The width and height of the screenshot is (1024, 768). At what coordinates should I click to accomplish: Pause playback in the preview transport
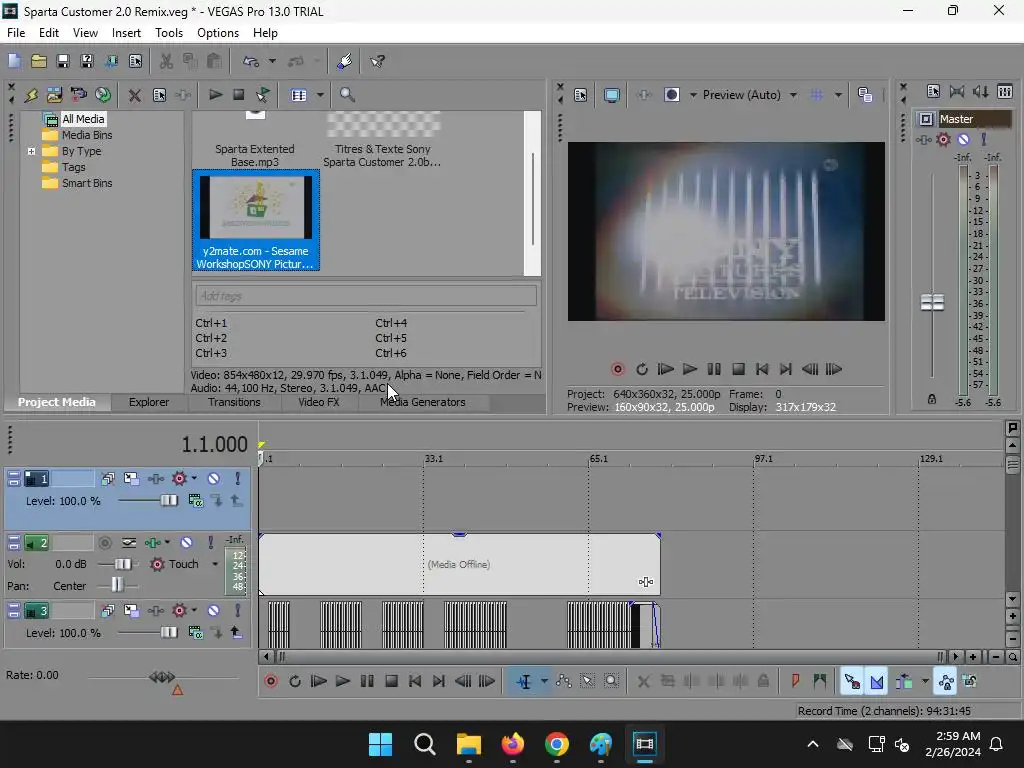click(x=714, y=370)
